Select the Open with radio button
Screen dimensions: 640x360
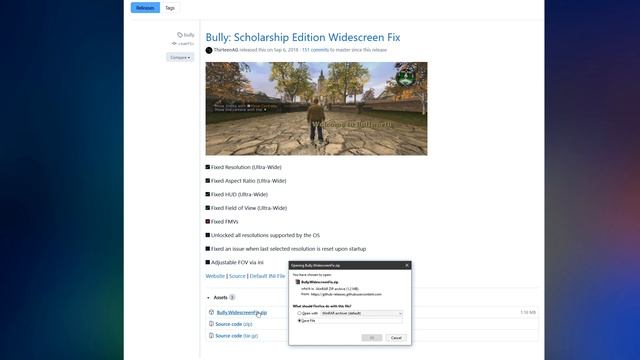[299, 313]
